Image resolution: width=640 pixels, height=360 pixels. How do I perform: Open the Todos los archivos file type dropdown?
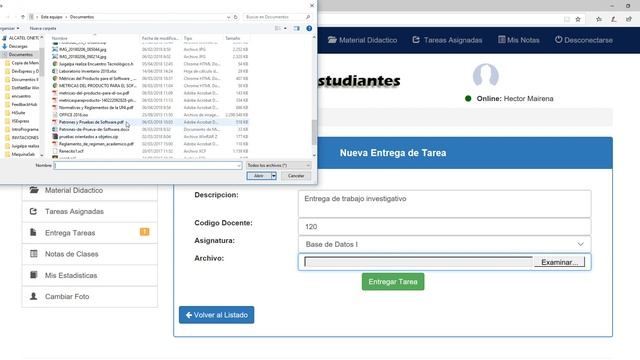(278, 165)
